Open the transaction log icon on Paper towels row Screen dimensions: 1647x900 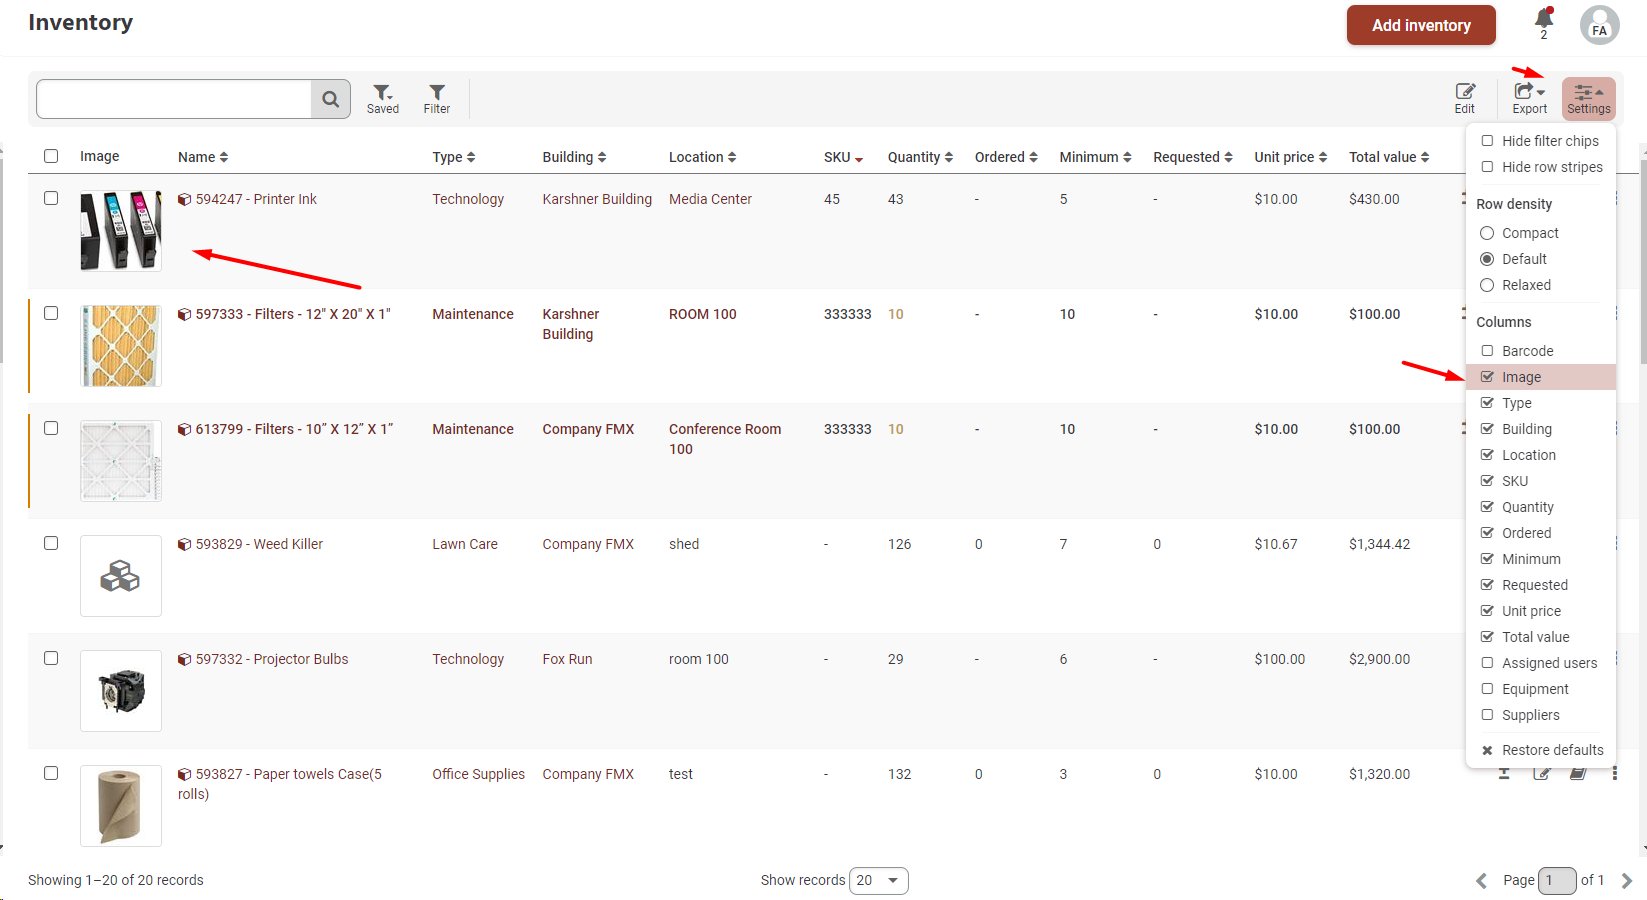coord(1577,774)
